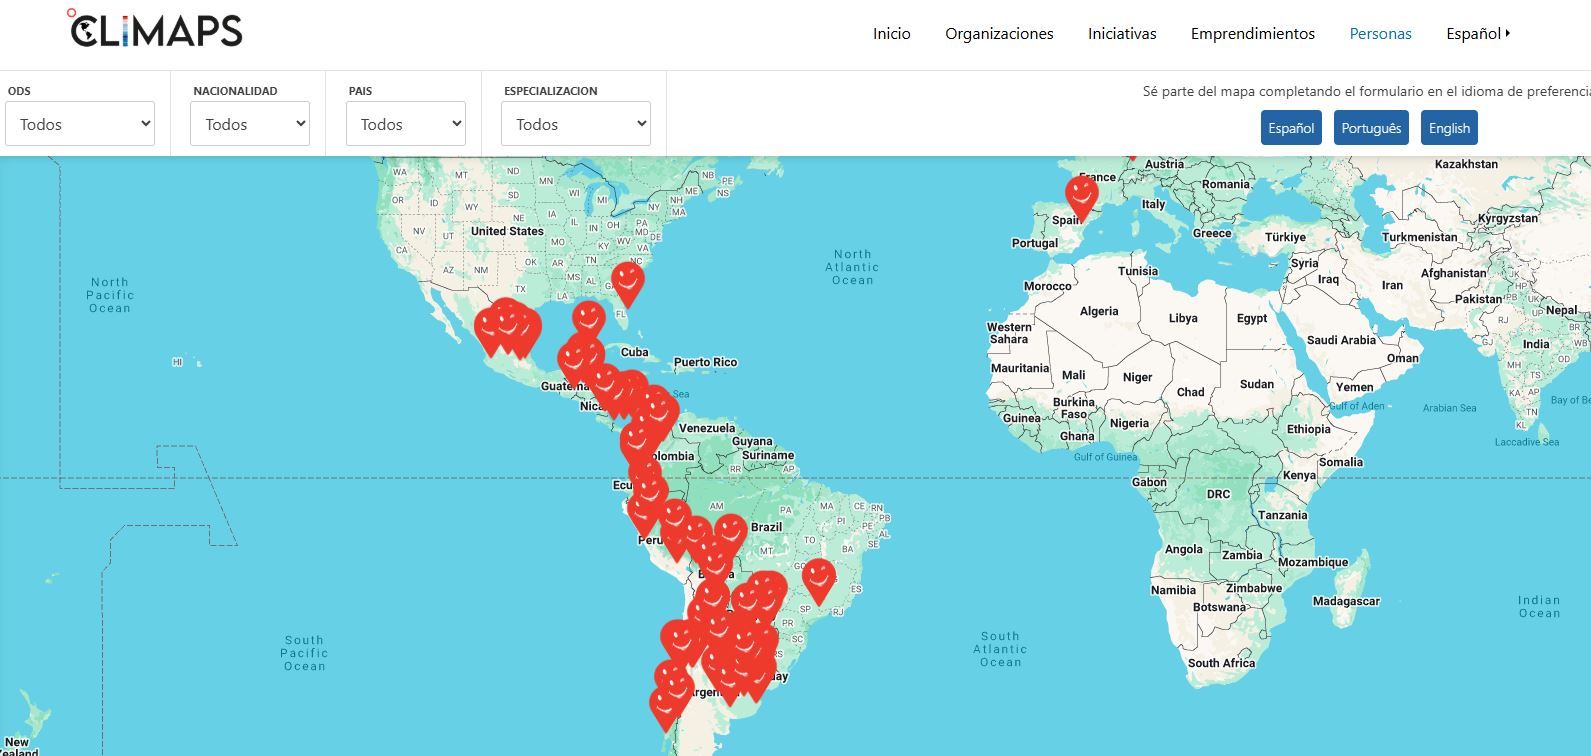1591x756 pixels.
Task: Open the Emprendimientos section
Action: click(1252, 34)
